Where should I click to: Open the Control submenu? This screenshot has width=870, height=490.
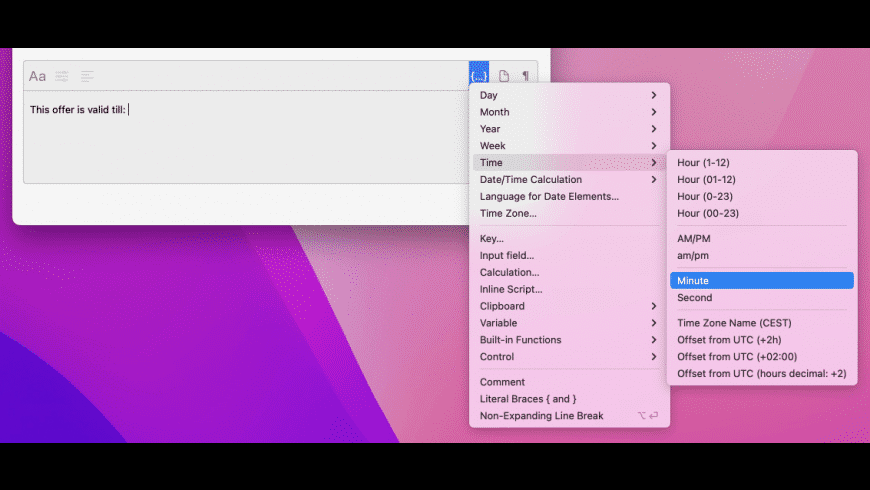[x=569, y=357]
